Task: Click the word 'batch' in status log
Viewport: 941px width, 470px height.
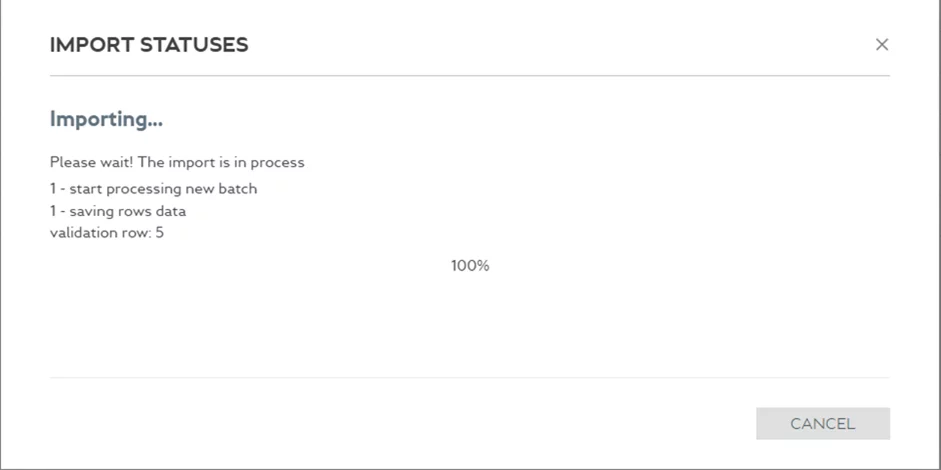Action: pos(238,188)
